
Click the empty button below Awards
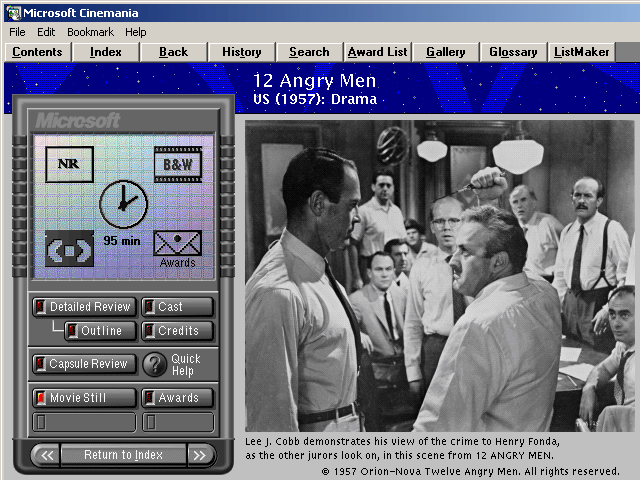pos(178,422)
